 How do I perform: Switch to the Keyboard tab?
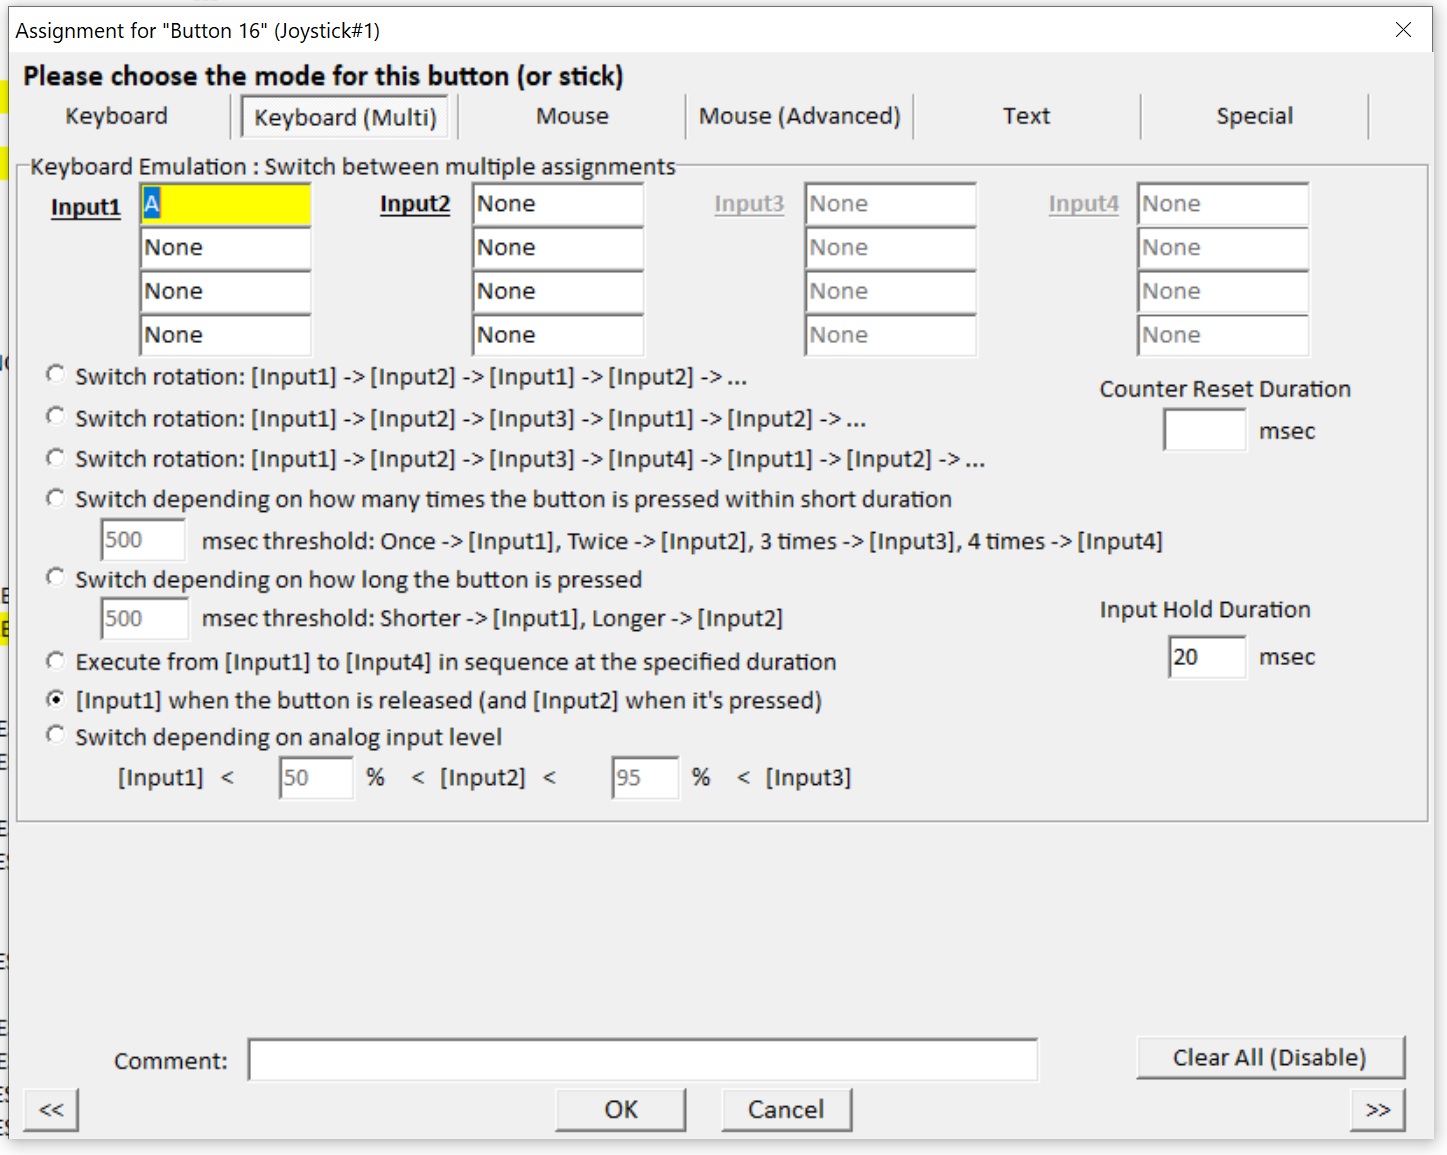116,116
